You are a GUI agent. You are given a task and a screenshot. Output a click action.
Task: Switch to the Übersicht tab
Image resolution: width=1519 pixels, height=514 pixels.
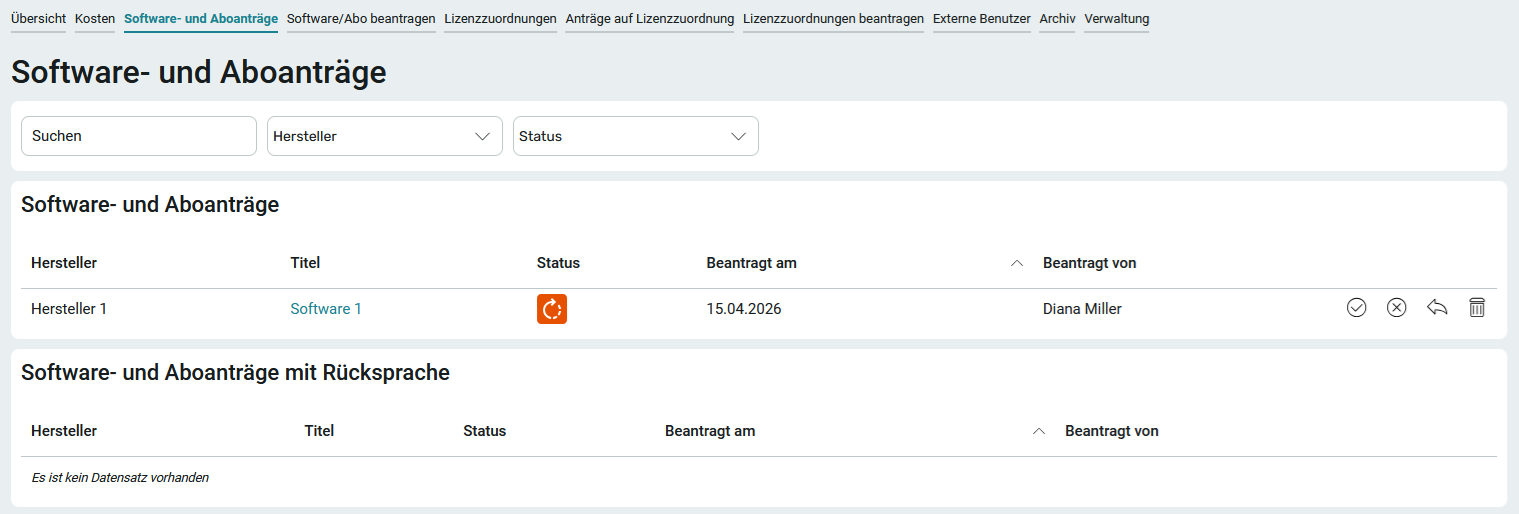pyautogui.click(x=38, y=19)
